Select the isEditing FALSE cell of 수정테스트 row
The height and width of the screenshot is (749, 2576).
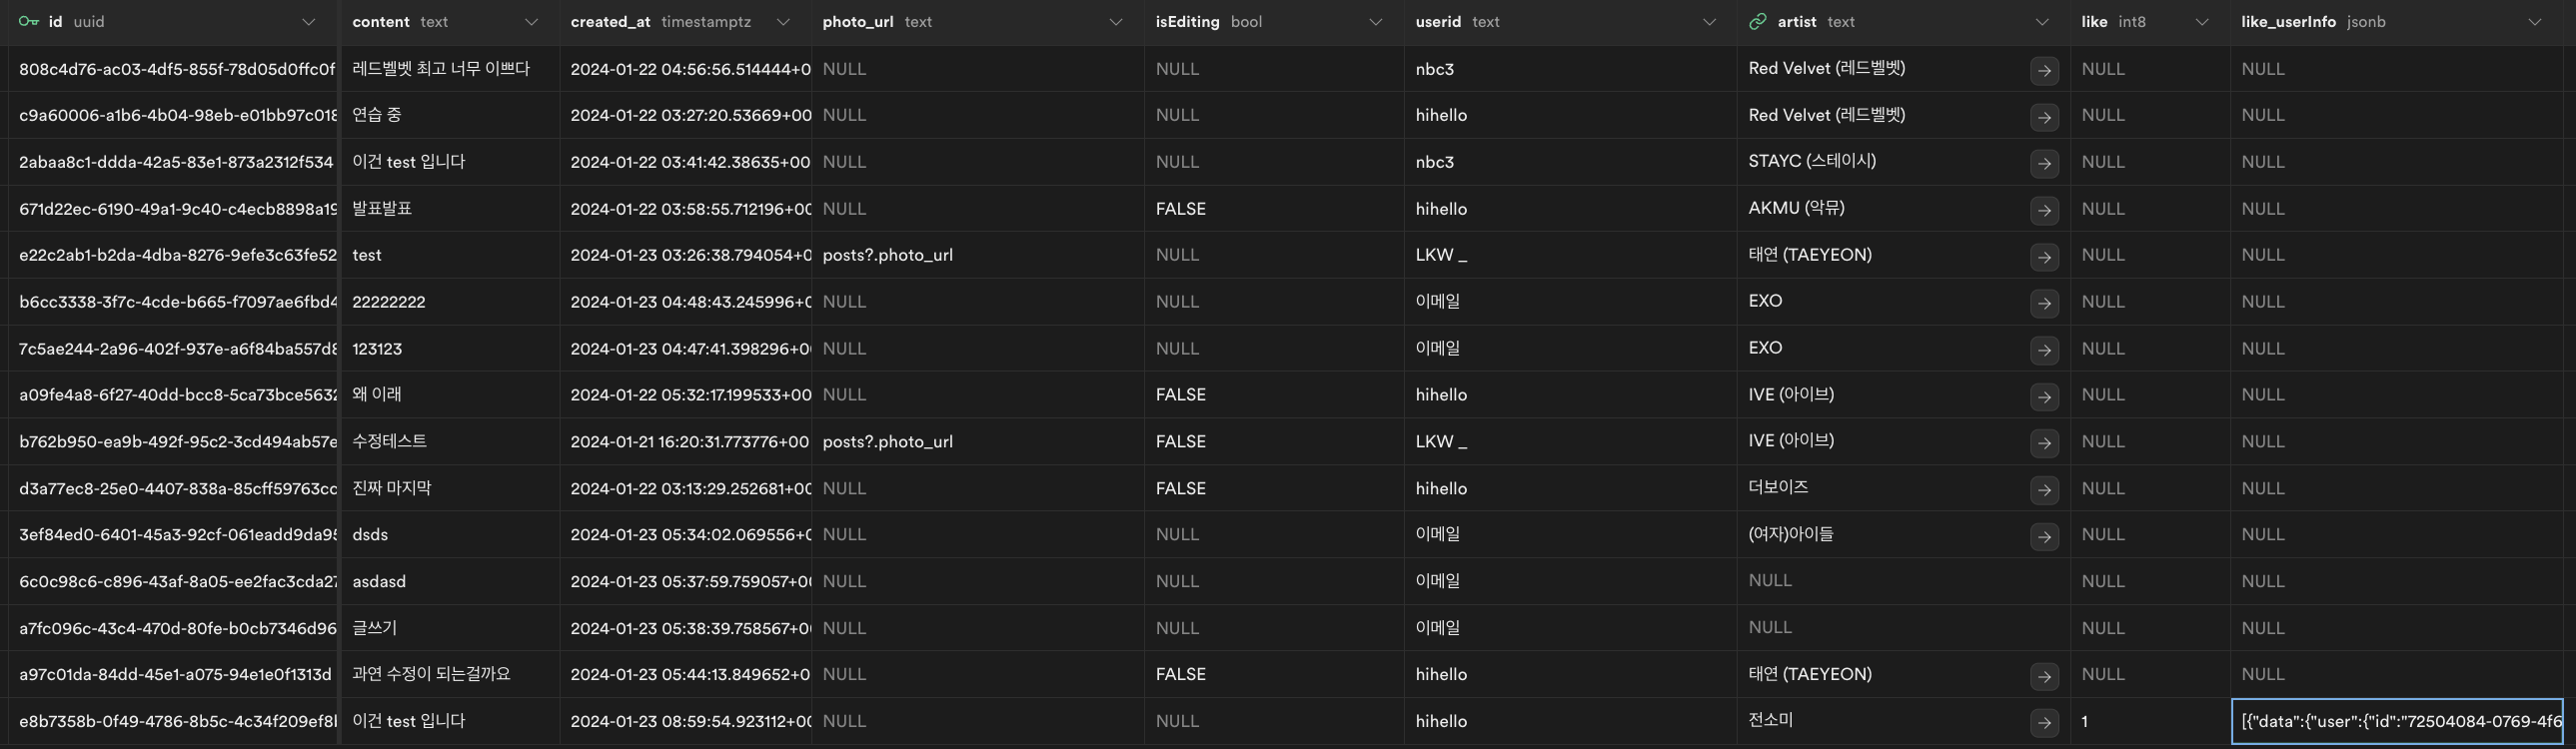[1181, 442]
